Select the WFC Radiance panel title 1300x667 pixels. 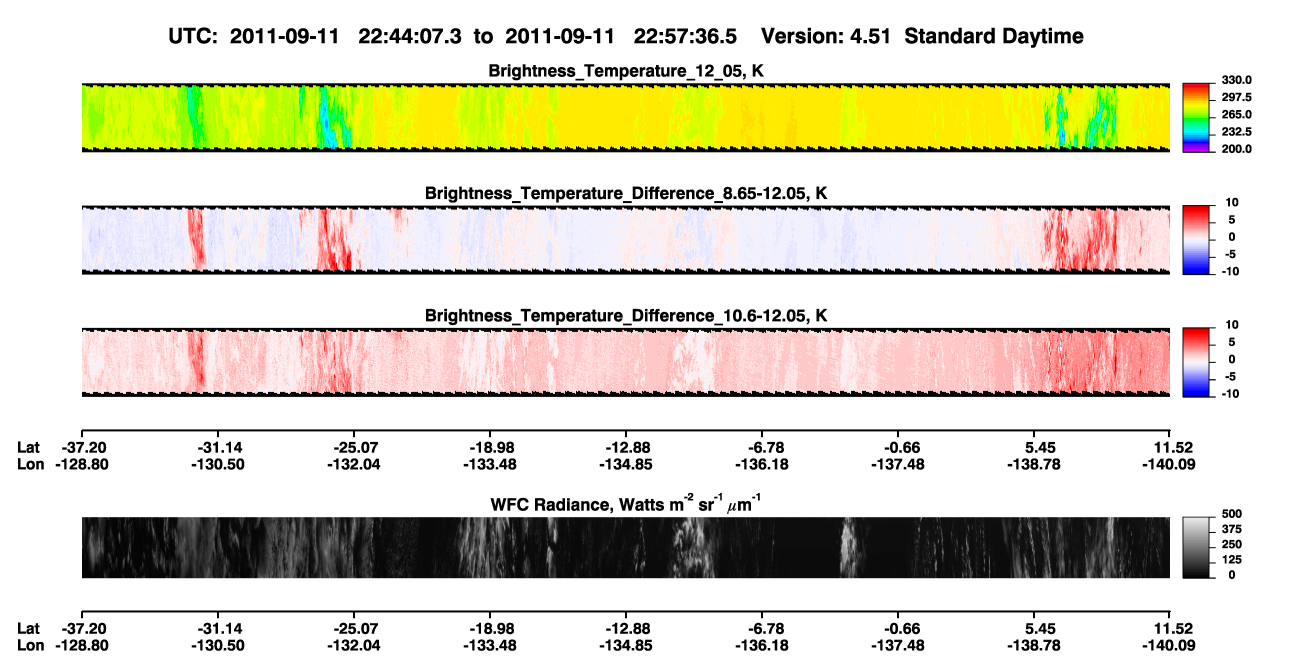625,503
